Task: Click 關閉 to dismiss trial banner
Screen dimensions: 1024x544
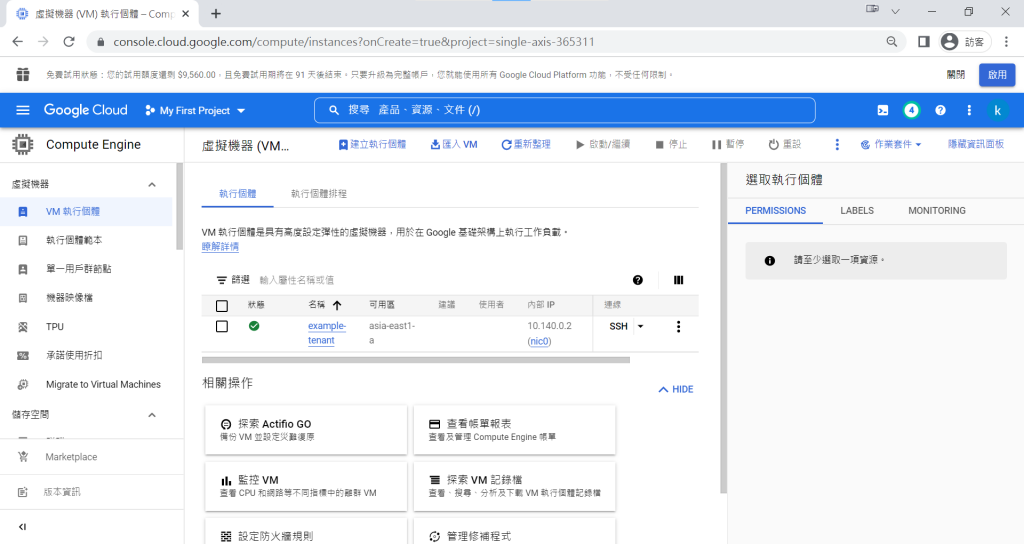Action: tap(955, 74)
